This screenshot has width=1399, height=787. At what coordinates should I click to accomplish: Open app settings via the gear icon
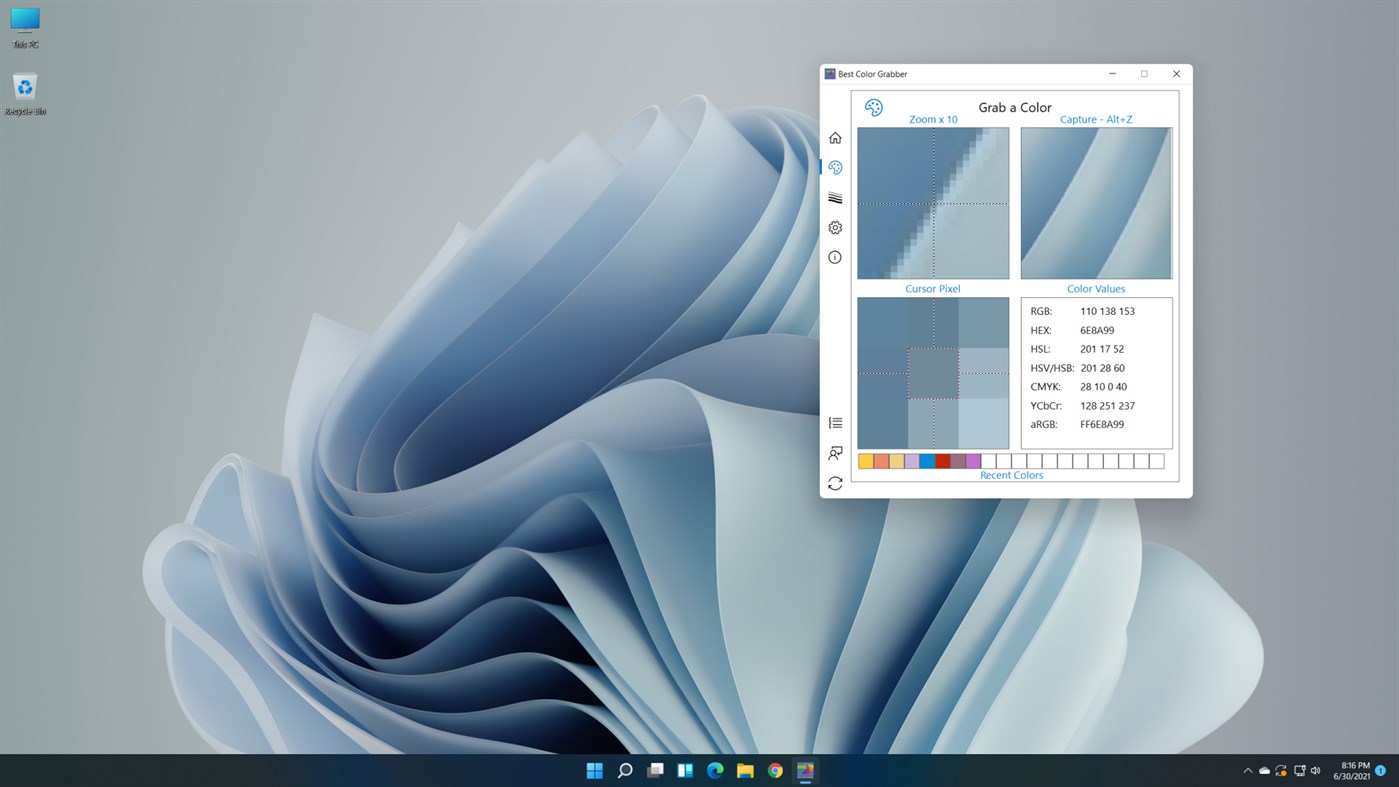pos(835,227)
